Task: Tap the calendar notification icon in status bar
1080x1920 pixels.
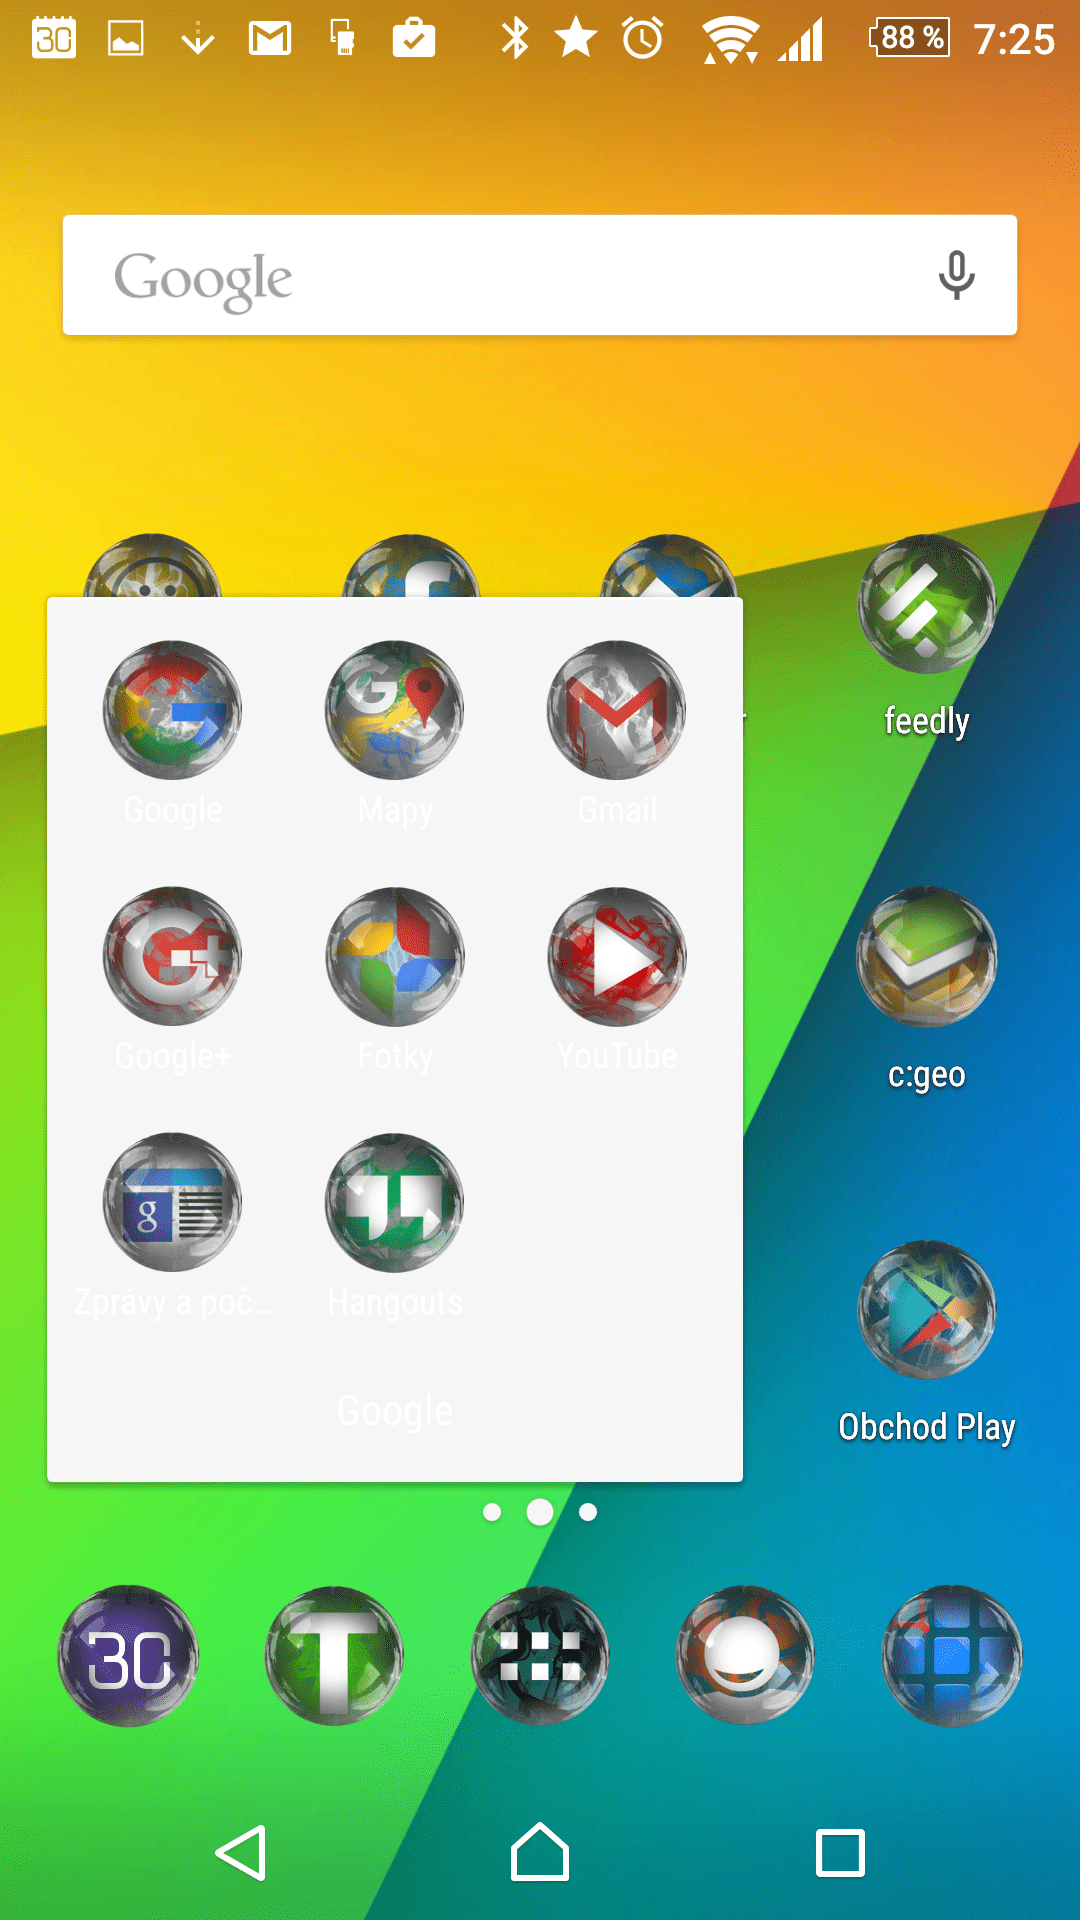Action: (54, 38)
